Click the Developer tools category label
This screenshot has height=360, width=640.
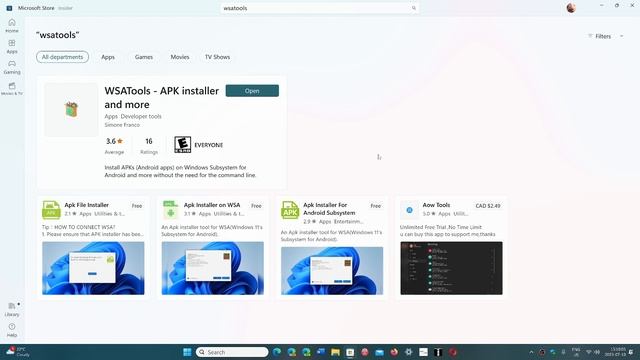[141, 116]
